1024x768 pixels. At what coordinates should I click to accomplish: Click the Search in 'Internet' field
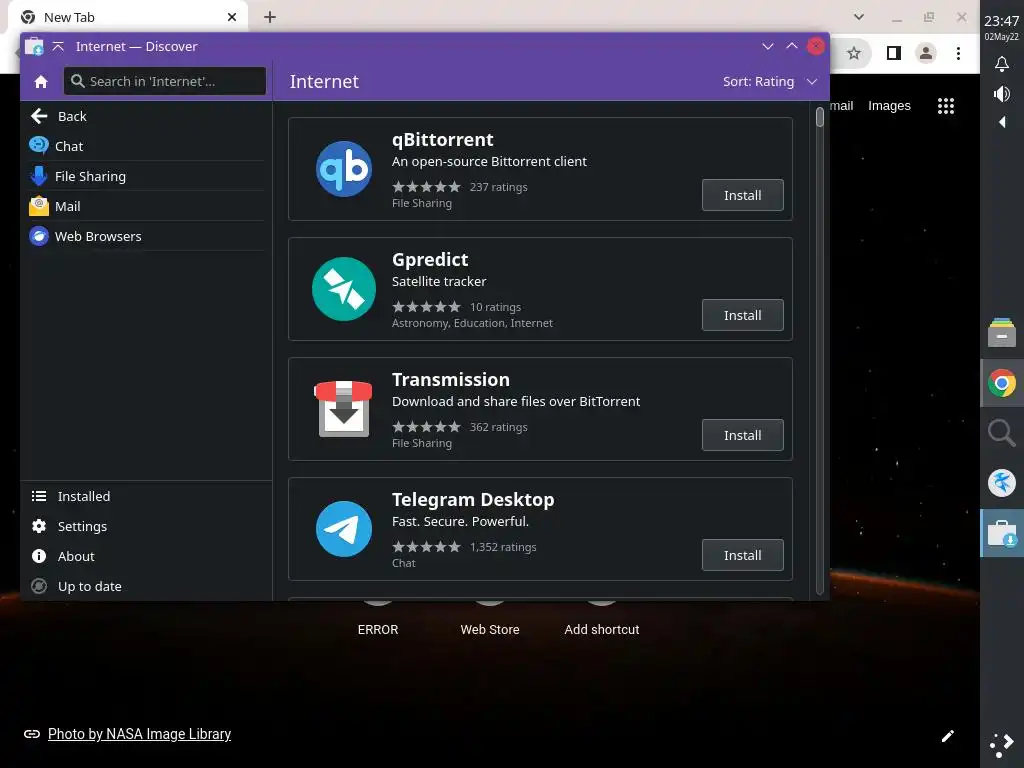click(x=165, y=82)
